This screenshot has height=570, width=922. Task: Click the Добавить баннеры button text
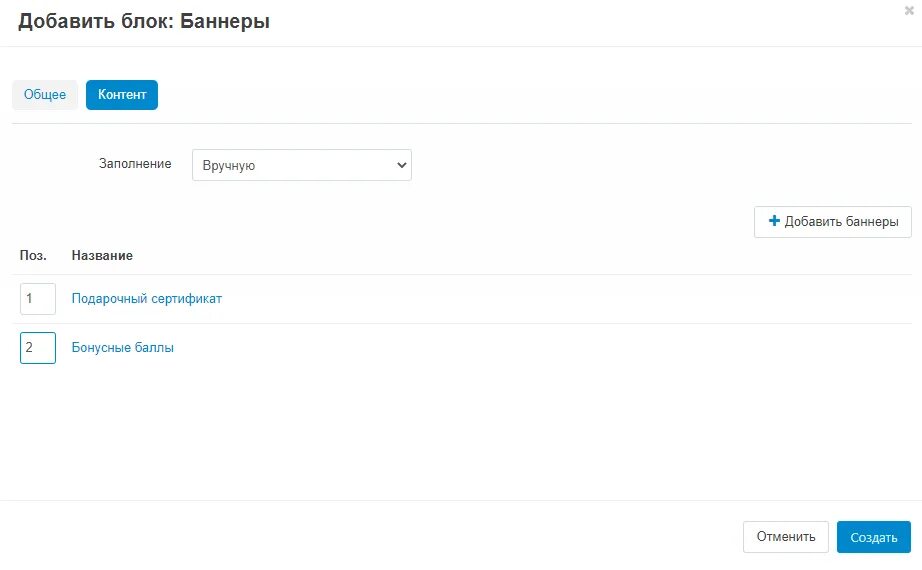[x=841, y=221]
